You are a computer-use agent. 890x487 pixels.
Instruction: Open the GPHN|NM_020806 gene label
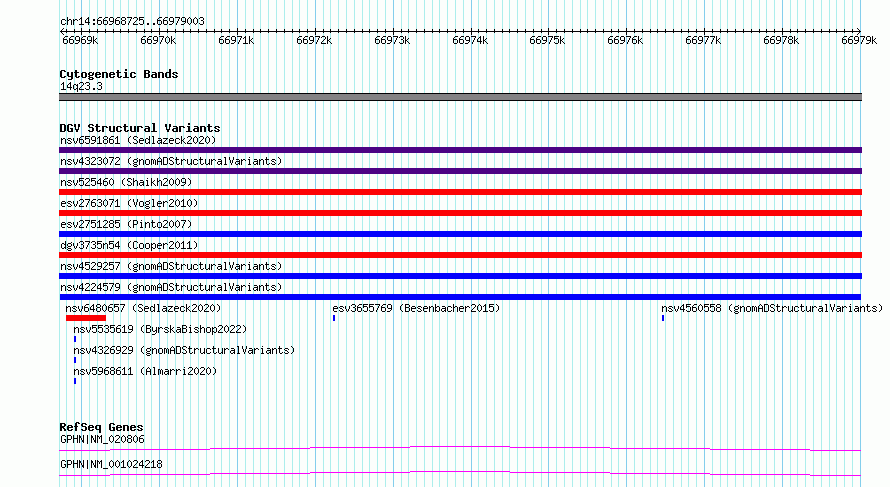(x=102, y=439)
